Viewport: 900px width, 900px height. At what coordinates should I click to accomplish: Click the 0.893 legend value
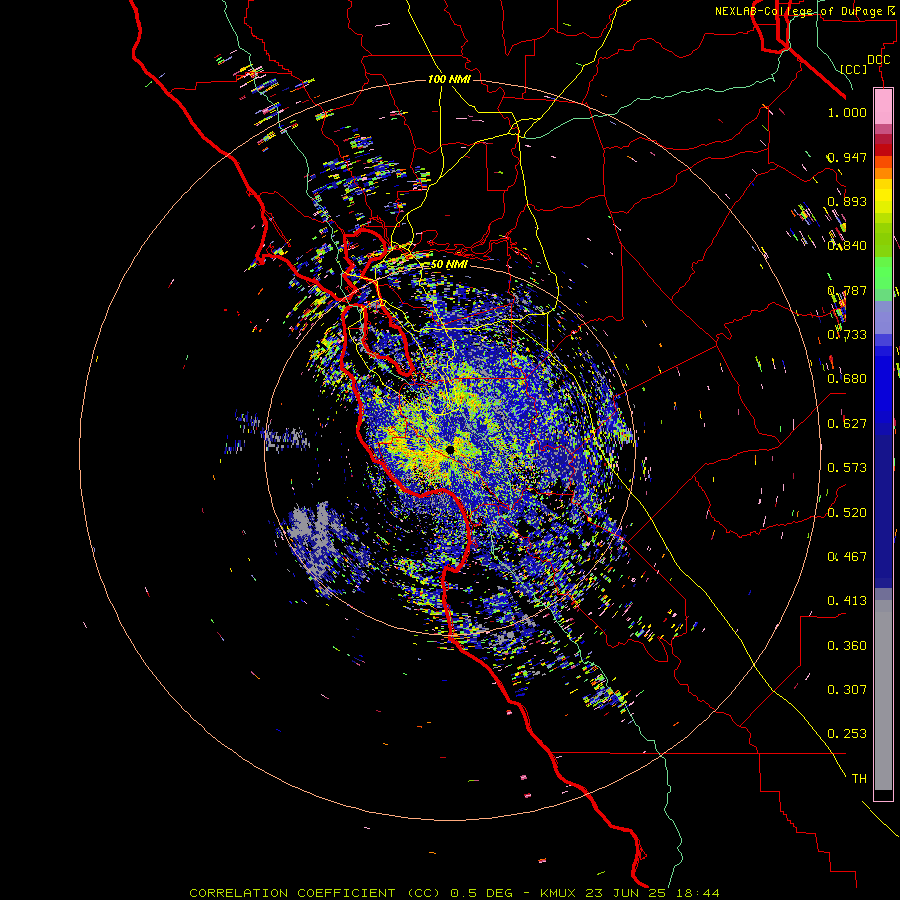[x=847, y=201]
